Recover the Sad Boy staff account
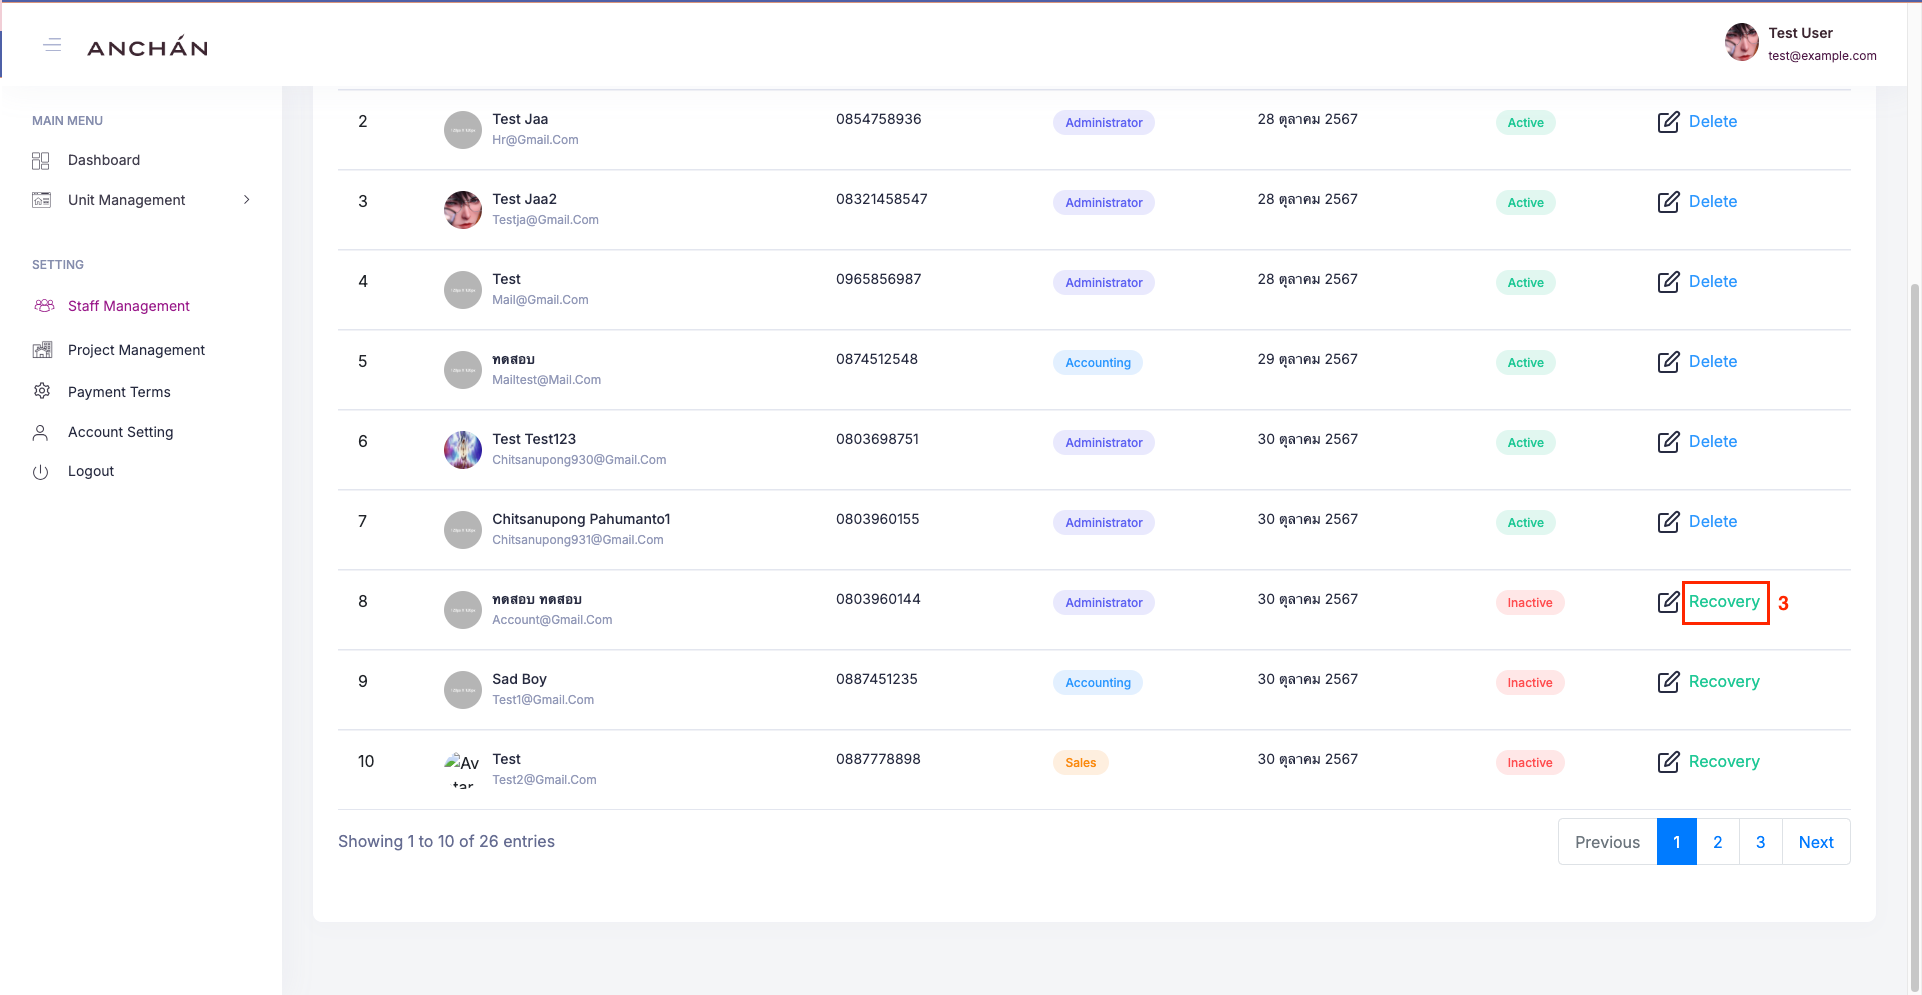 [1724, 682]
